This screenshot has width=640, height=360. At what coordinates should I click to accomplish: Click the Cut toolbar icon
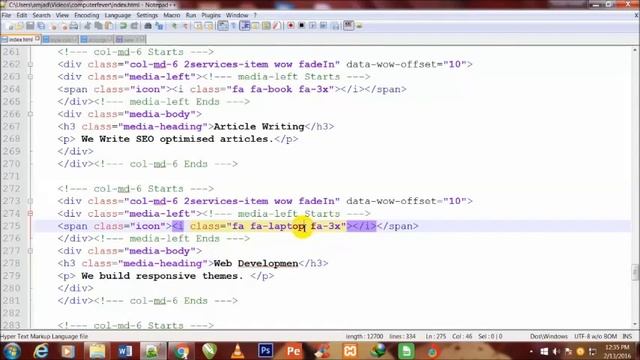tap(87, 26)
